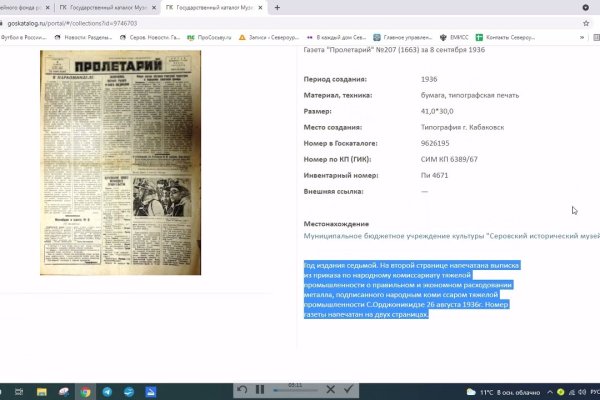The width and height of the screenshot is (600, 400).
Task: Click the highlighted description text paragraph
Action: 420,290
